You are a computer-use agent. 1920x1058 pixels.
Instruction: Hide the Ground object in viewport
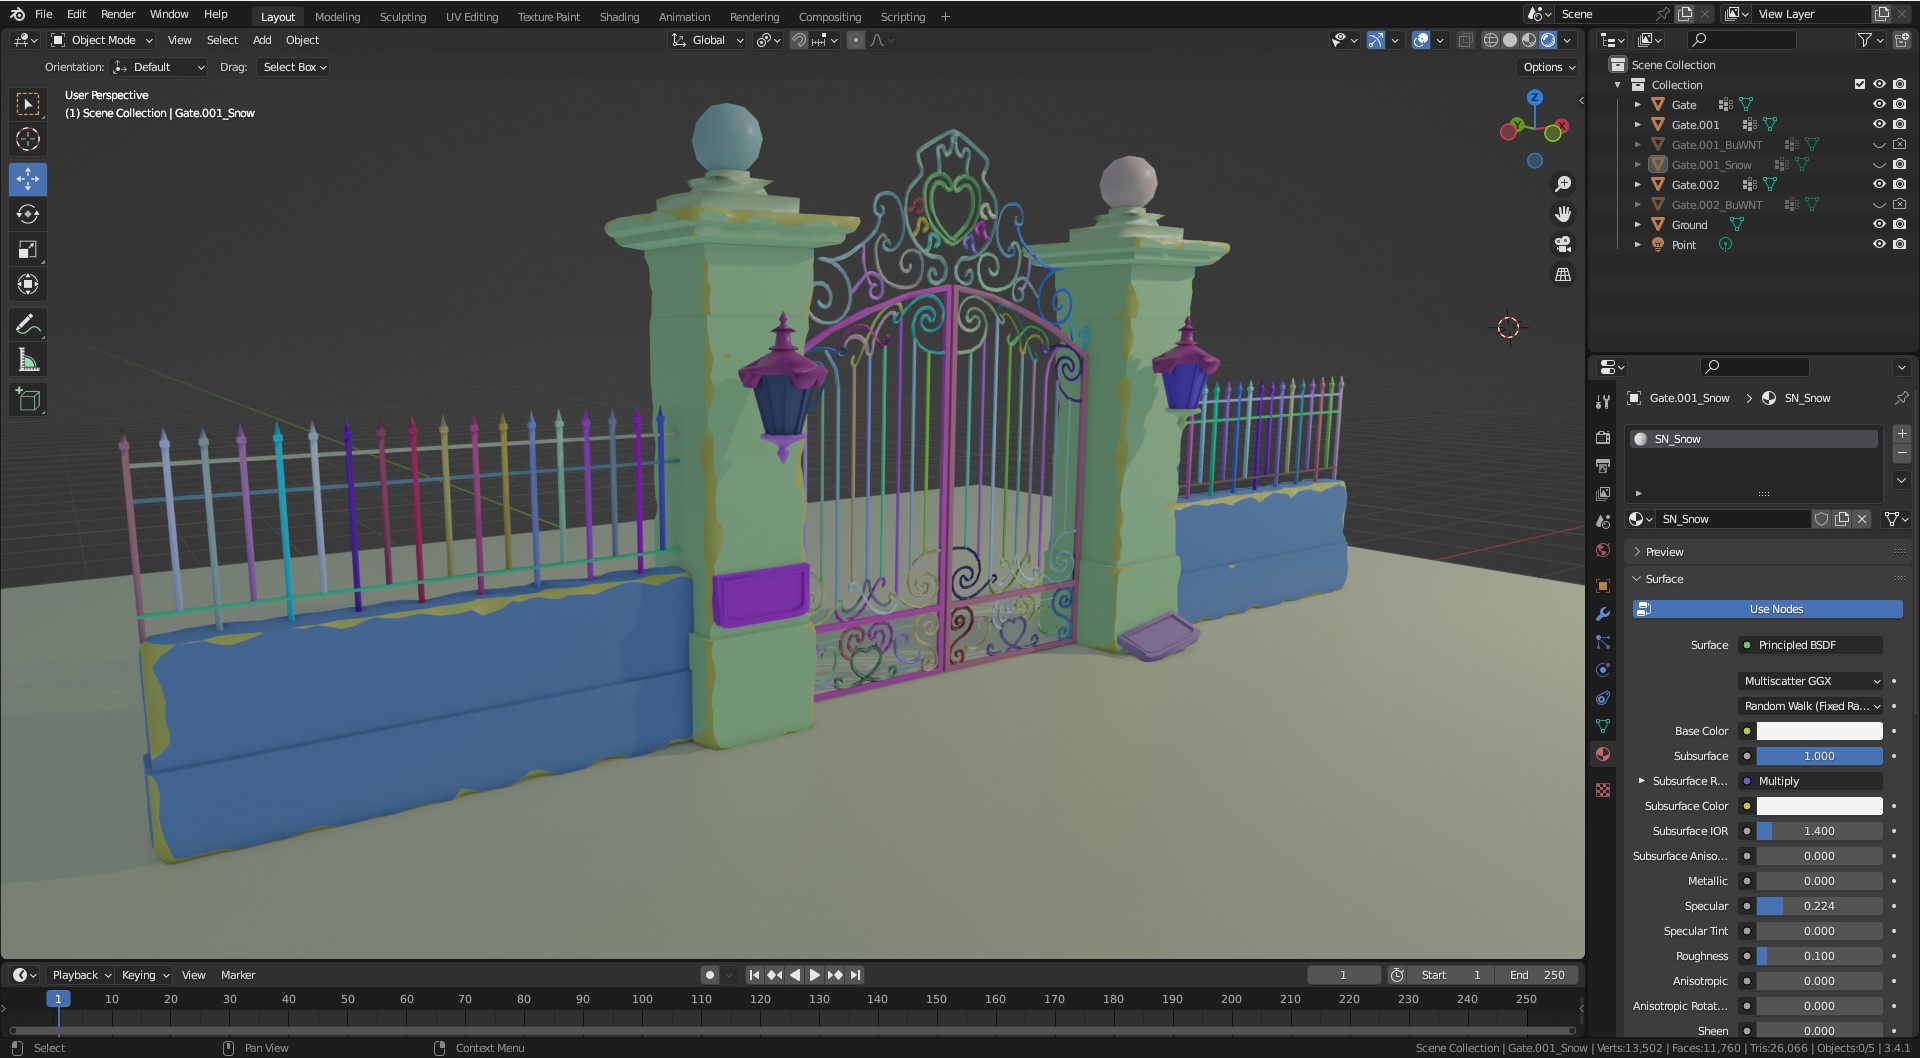(1879, 225)
